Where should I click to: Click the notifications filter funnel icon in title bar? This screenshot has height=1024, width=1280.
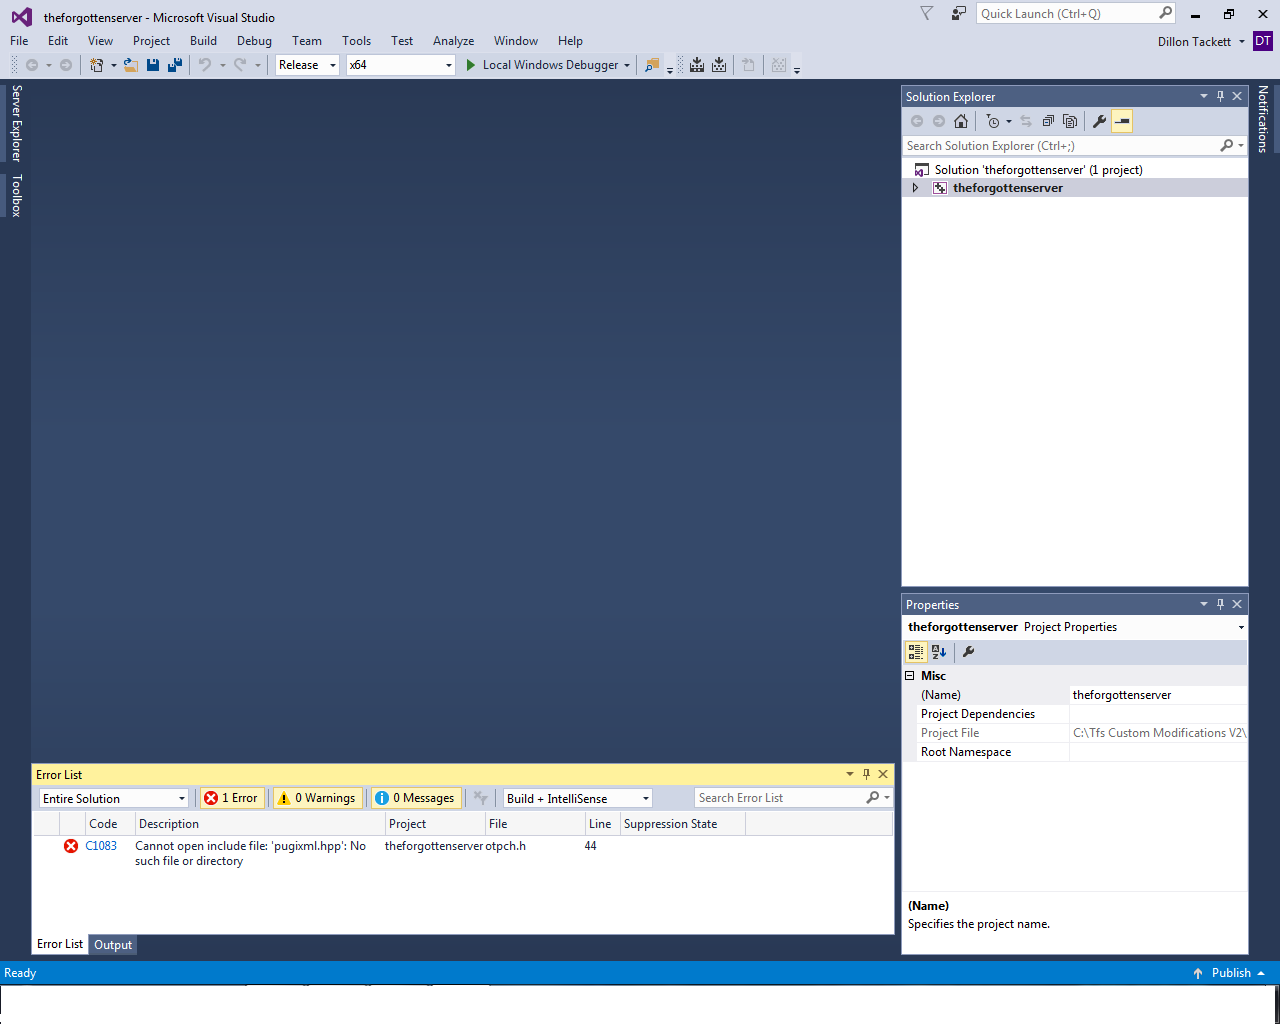tap(926, 13)
